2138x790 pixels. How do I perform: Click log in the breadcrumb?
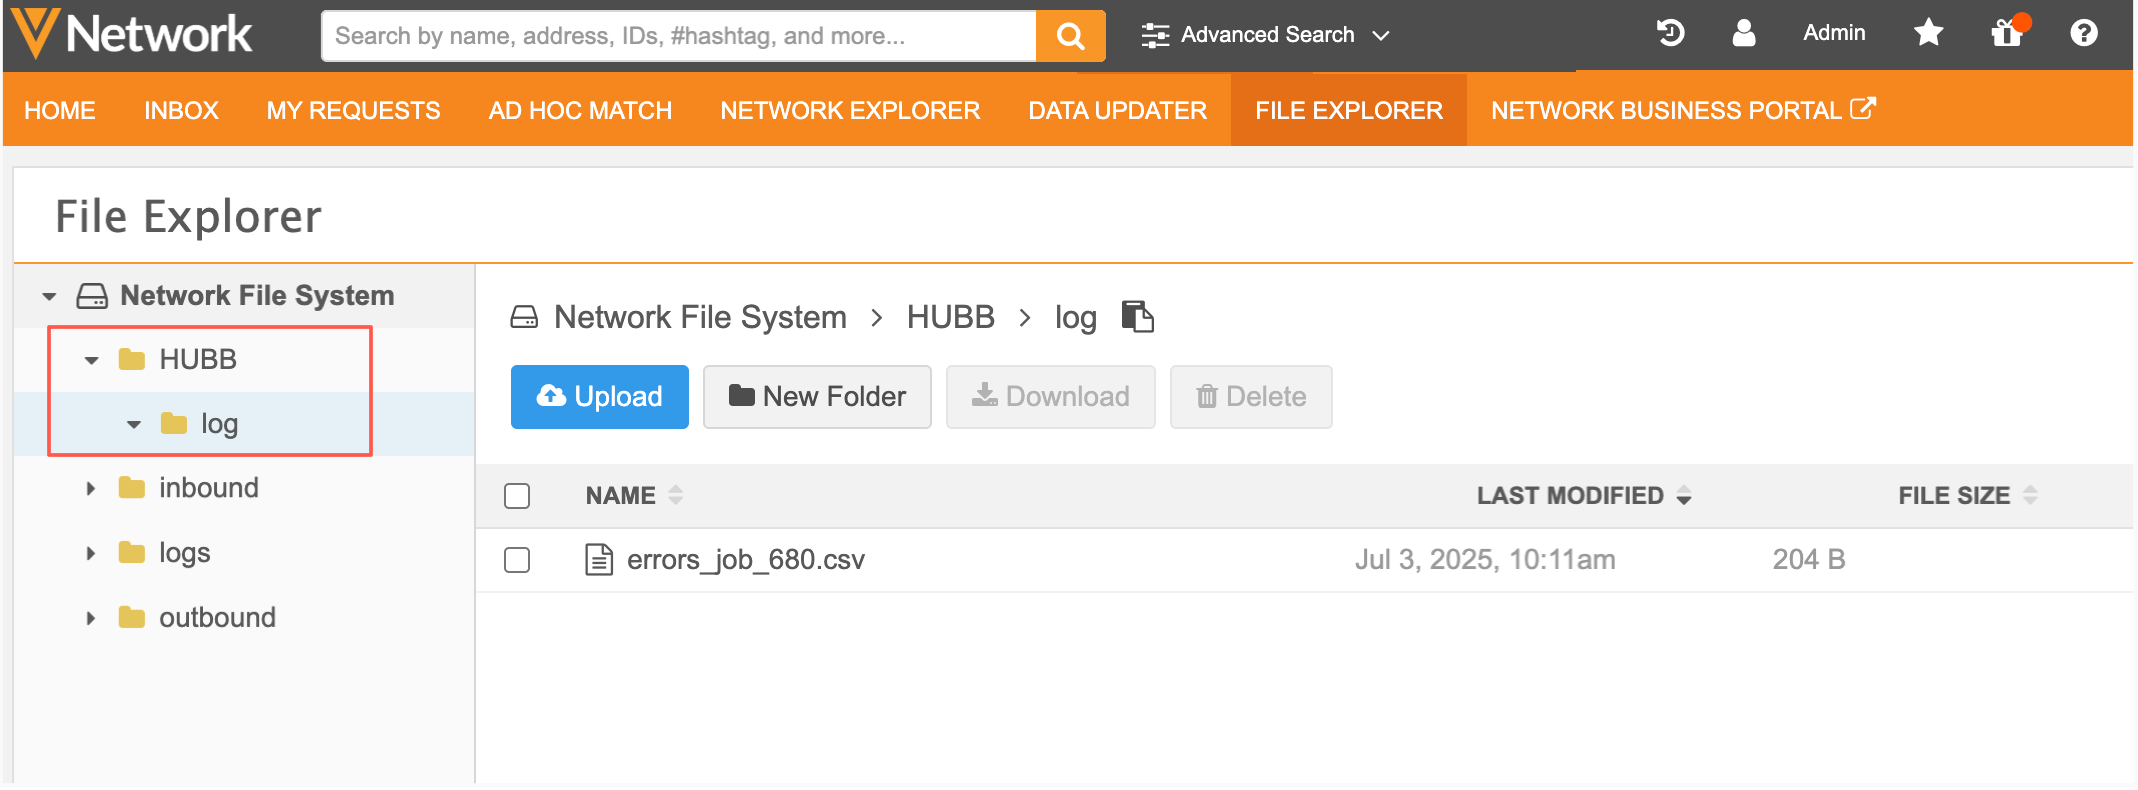coord(1076,318)
